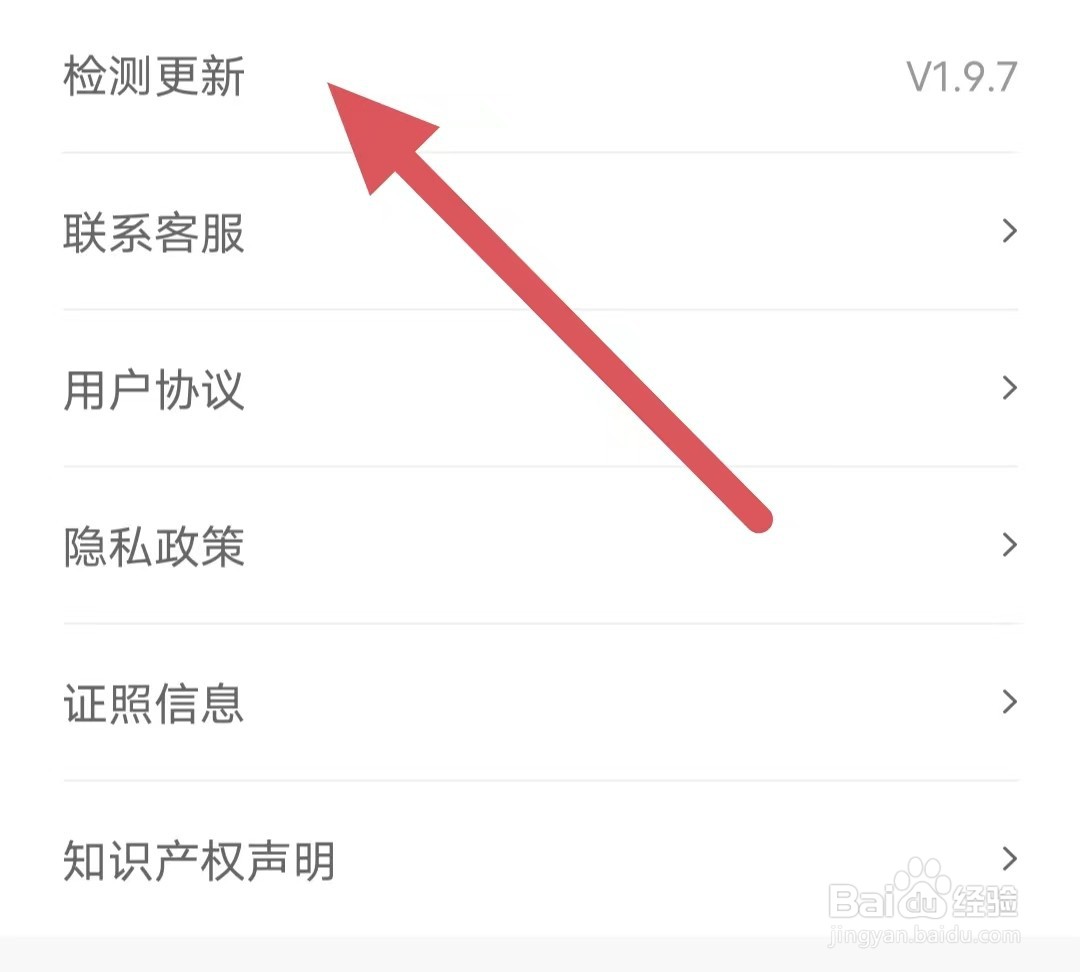Tap the gray strip below the list
The width and height of the screenshot is (1080, 972).
pos(540,954)
